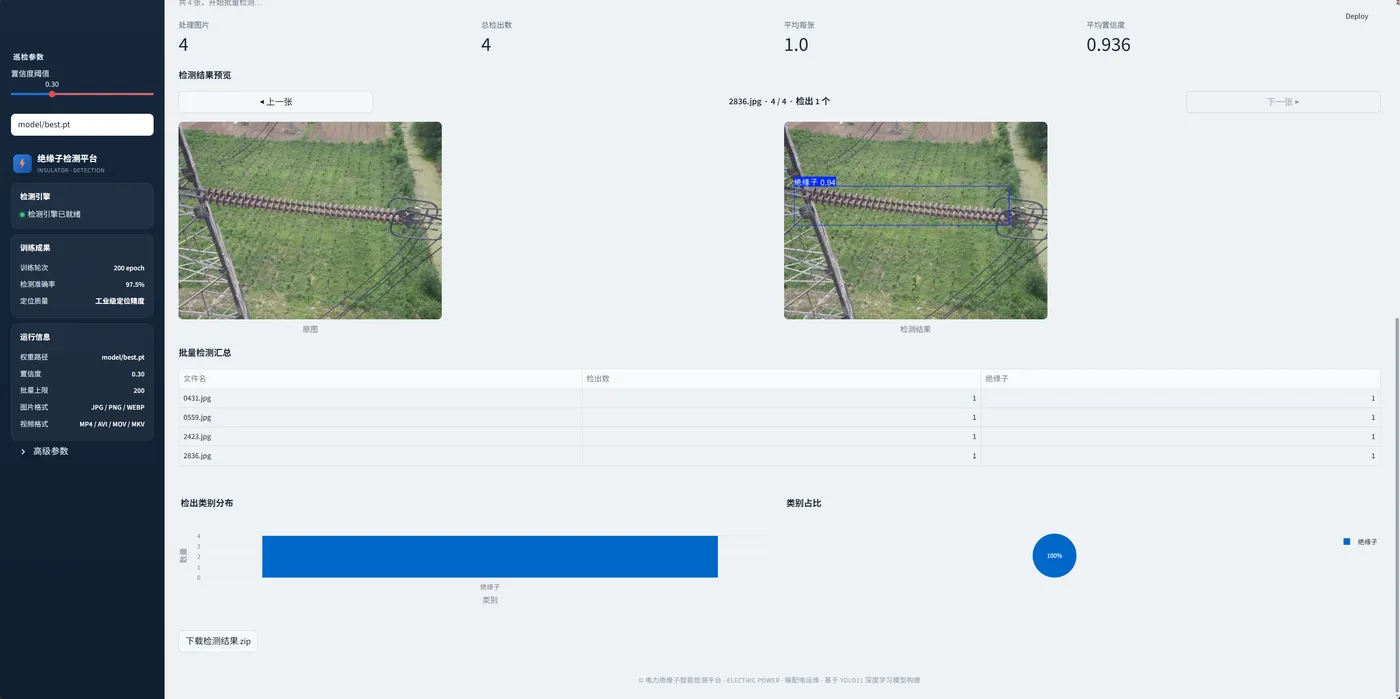Click the 总检出数 metric value

tap(486, 45)
